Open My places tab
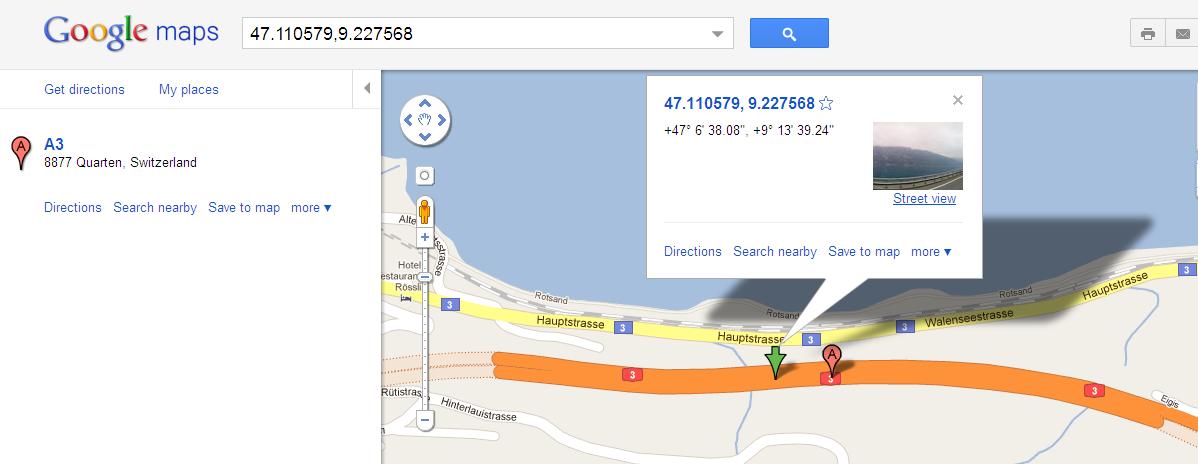This screenshot has height=467, width=1198. [189, 89]
